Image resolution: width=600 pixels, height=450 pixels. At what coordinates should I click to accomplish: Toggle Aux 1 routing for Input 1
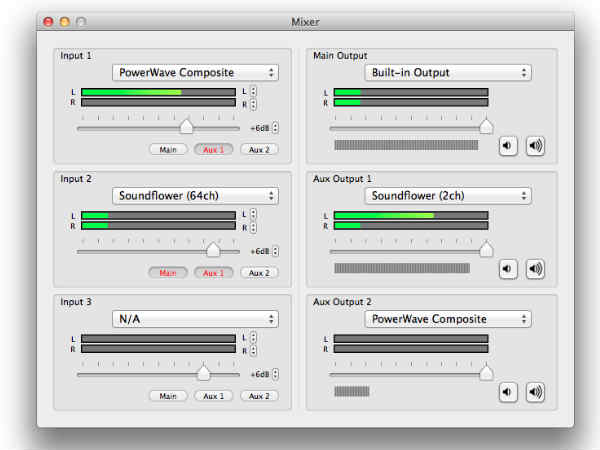[x=213, y=150]
